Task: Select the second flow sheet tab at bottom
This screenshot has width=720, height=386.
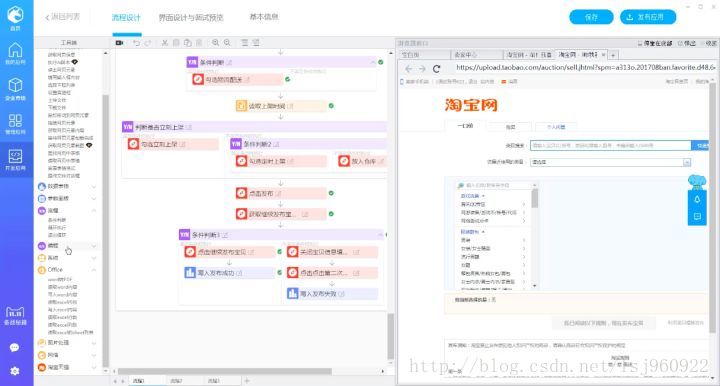Action: pos(176,381)
